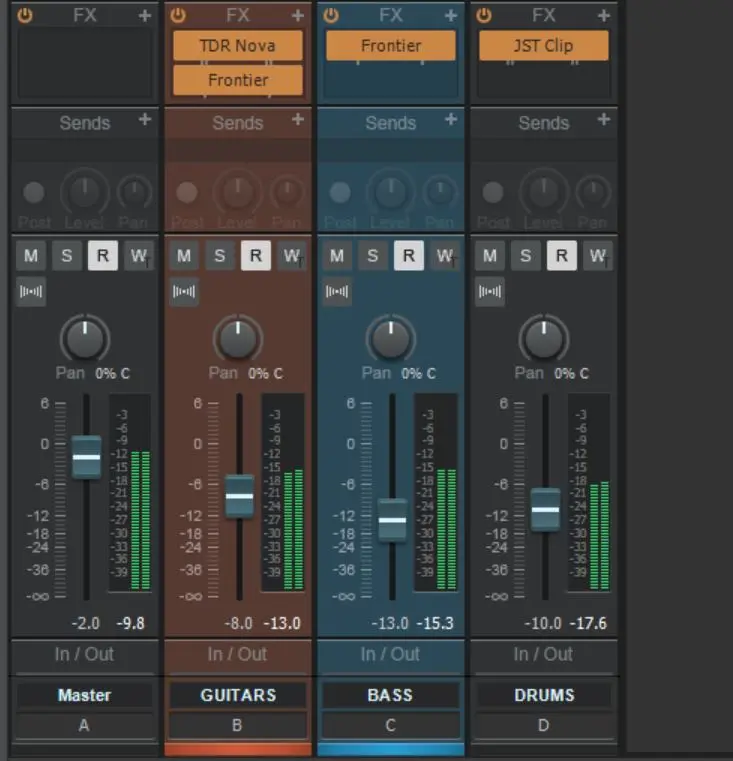Viewport: 733px width, 761px height.
Task: Click the pan knob on BASS channel
Action: coord(390,339)
